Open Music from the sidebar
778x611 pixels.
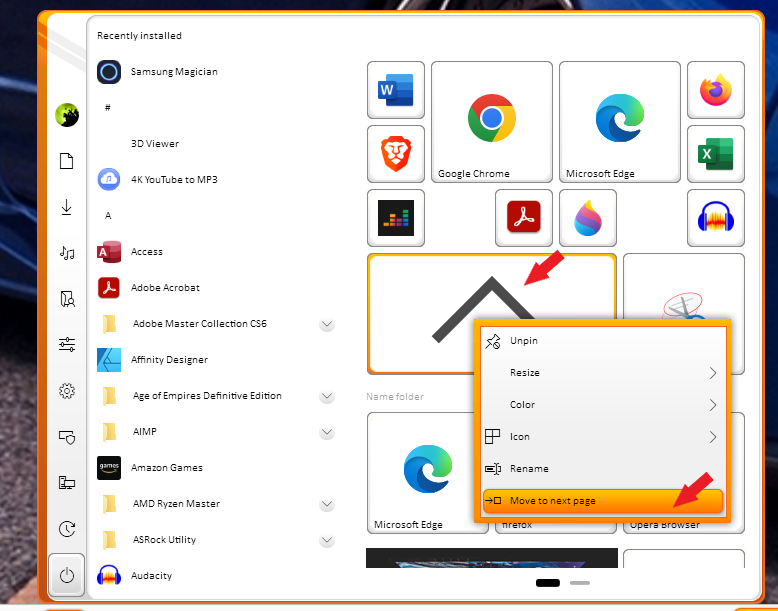click(66, 253)
